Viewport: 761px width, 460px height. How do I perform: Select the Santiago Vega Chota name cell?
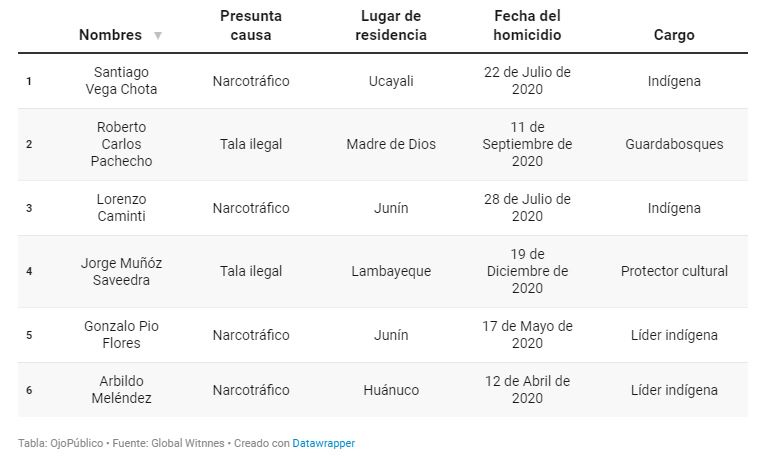pyautogui.click(x=121, y=81)
